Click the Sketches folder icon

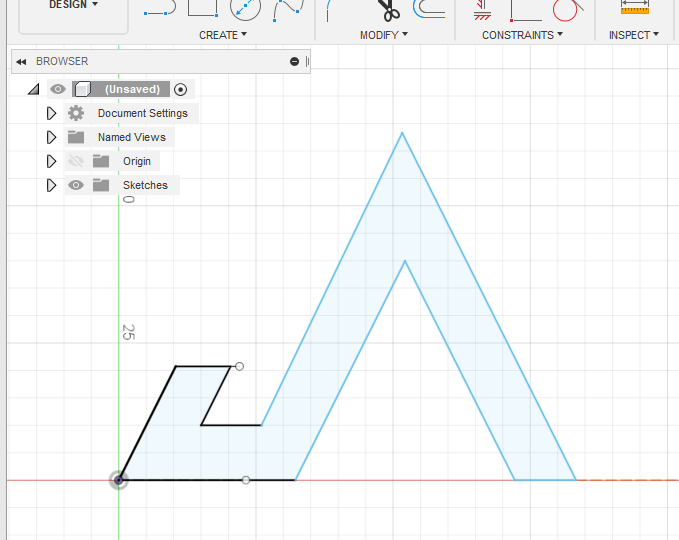point(101,185)
